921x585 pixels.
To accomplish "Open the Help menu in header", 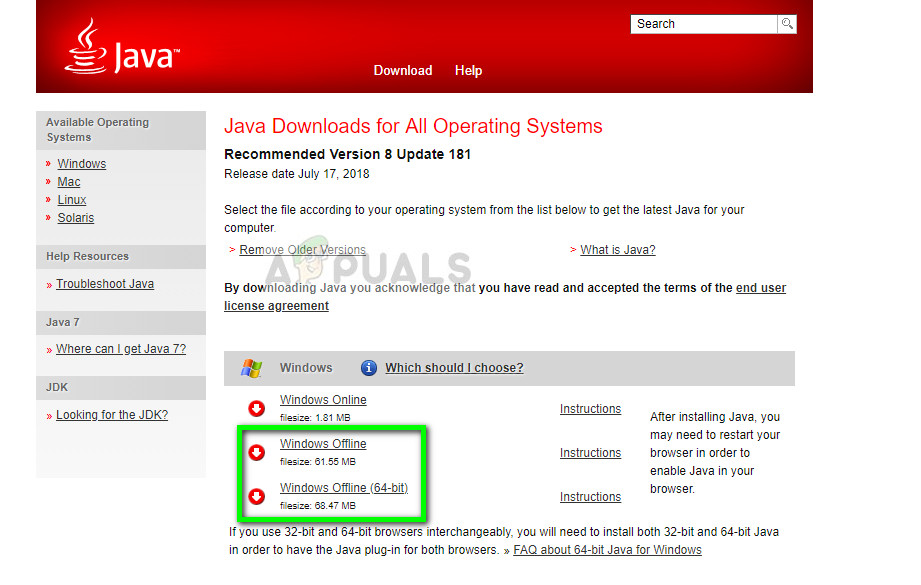I will [468, 70].
